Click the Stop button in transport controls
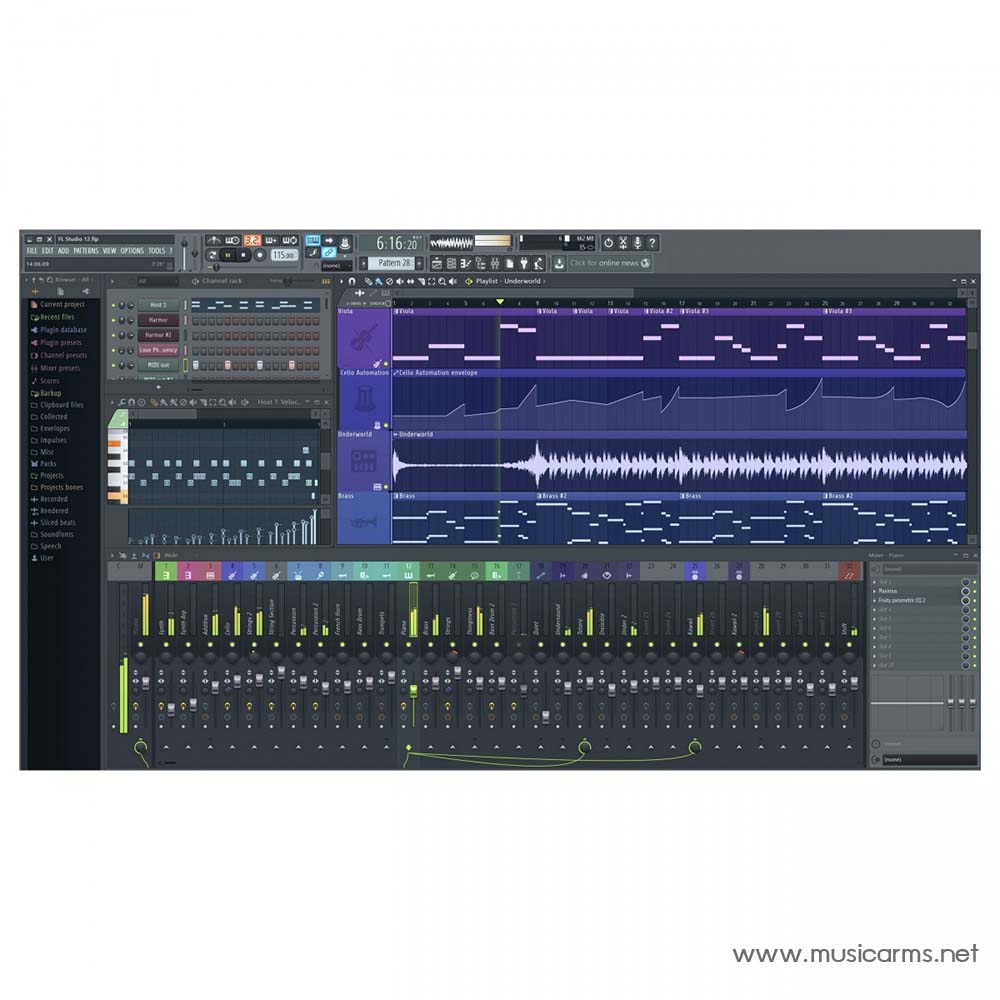Screen dimensions: 1000x1000 tap(244, 256)
